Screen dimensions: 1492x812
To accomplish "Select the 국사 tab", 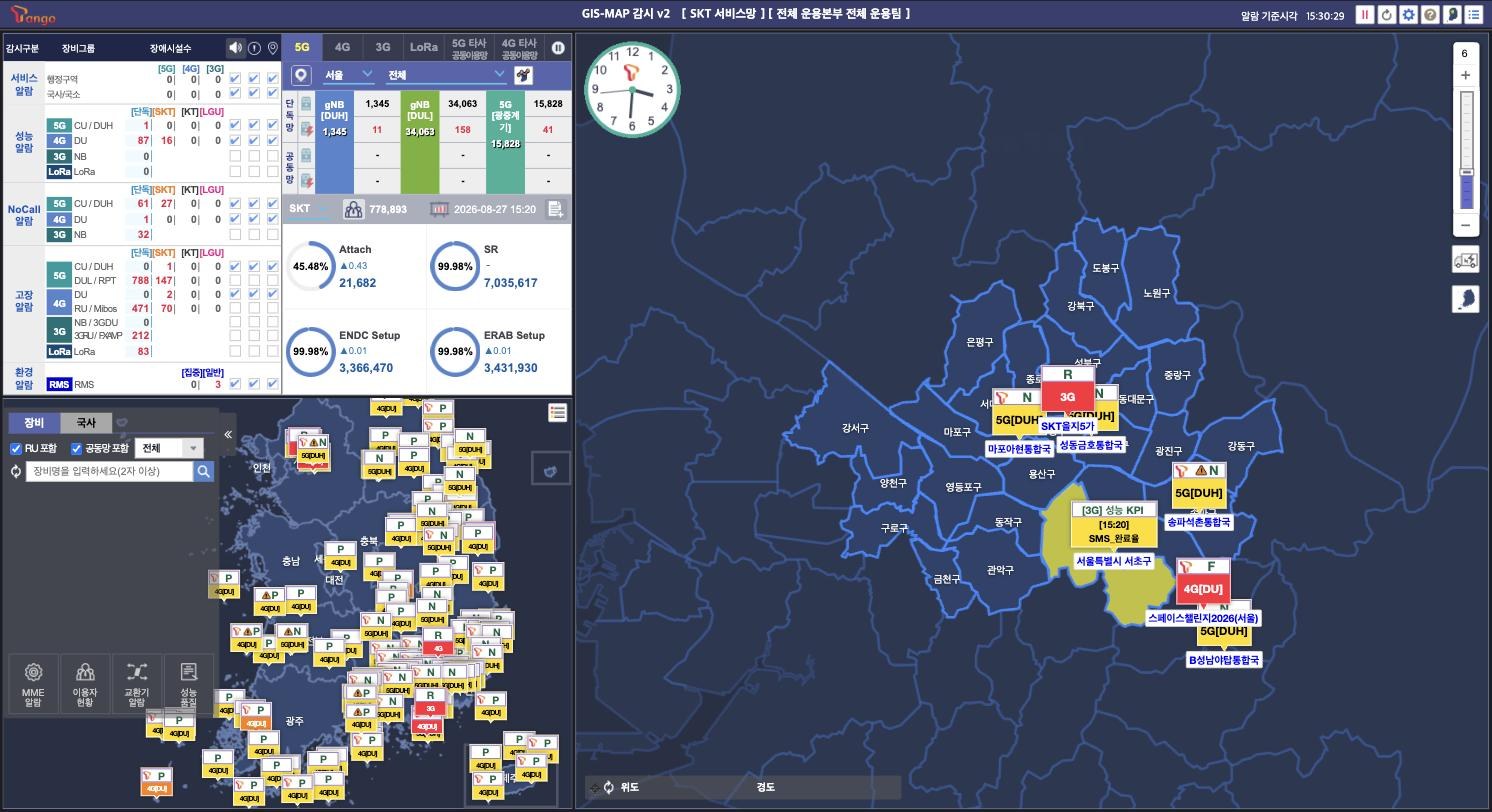I will tap(86, 423).
